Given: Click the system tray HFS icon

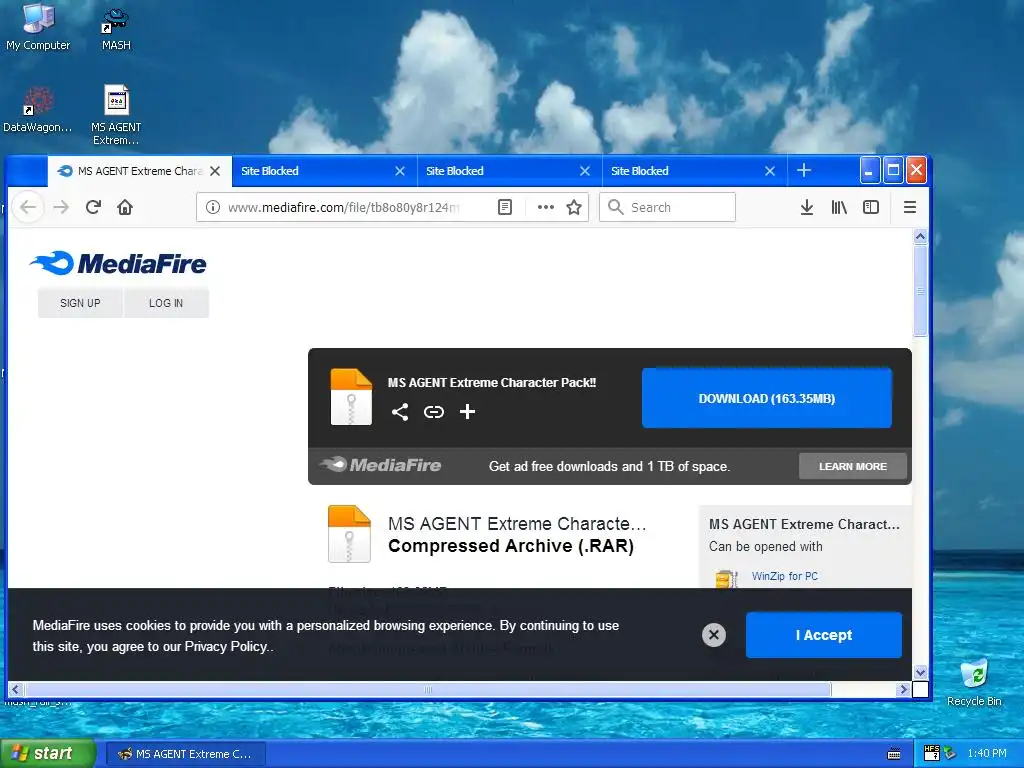Looking at the screenshot, I should point(932,753).
